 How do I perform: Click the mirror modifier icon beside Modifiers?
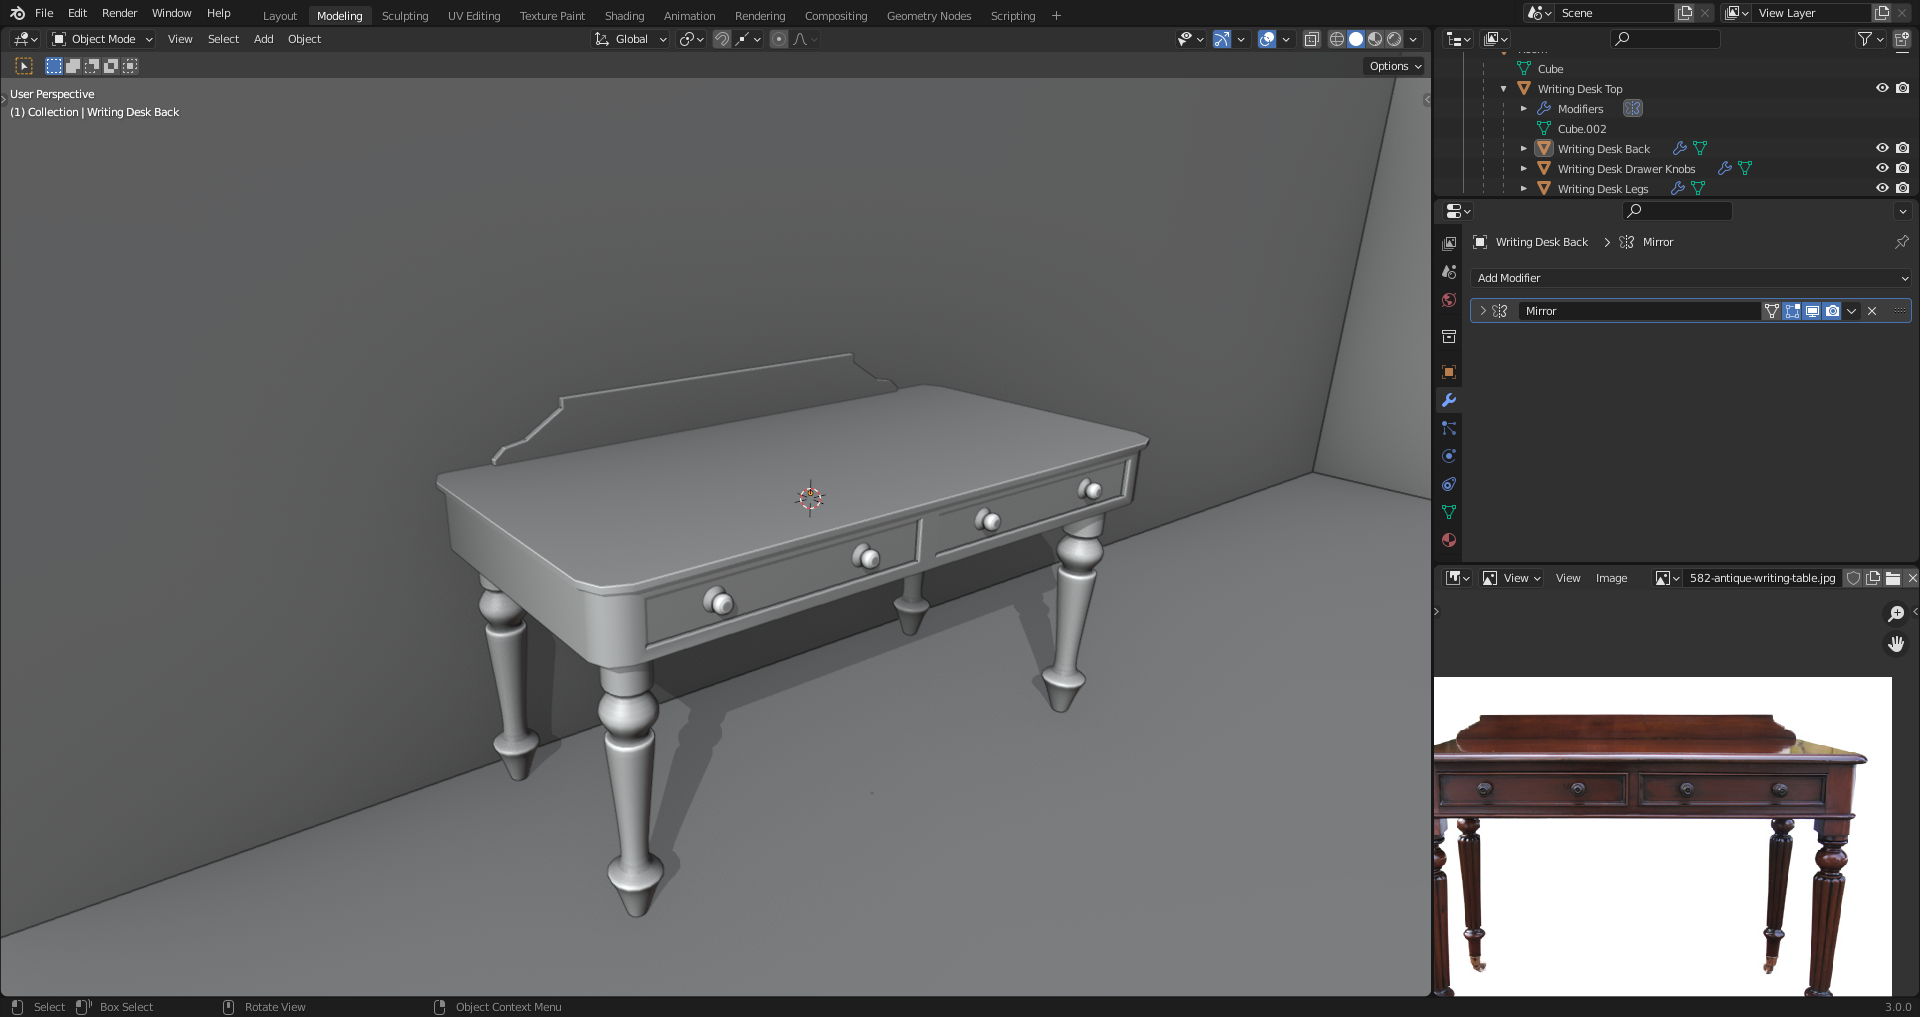tap(1633, 109)
